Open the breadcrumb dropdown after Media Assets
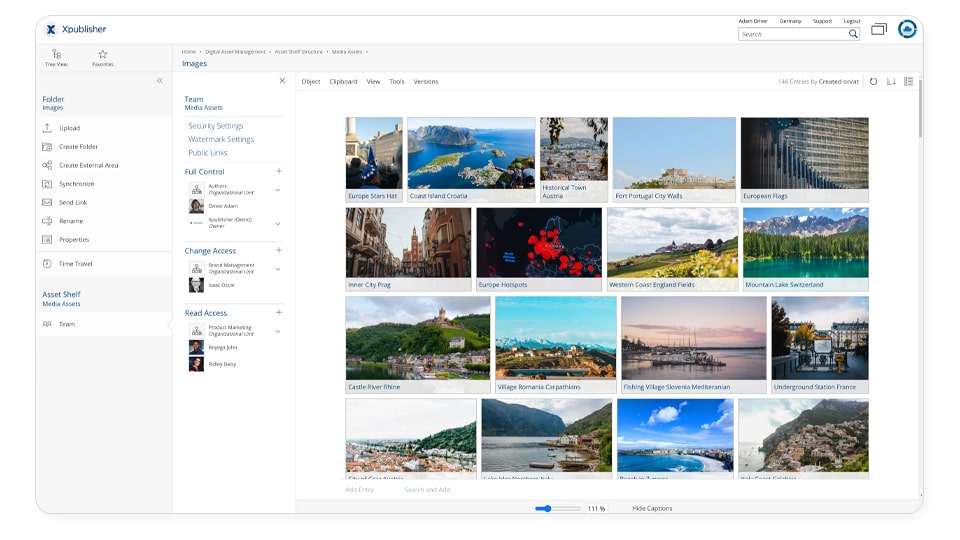Image resolution: width=960 pixels, height=540 pixels. (x=367, y=52)
